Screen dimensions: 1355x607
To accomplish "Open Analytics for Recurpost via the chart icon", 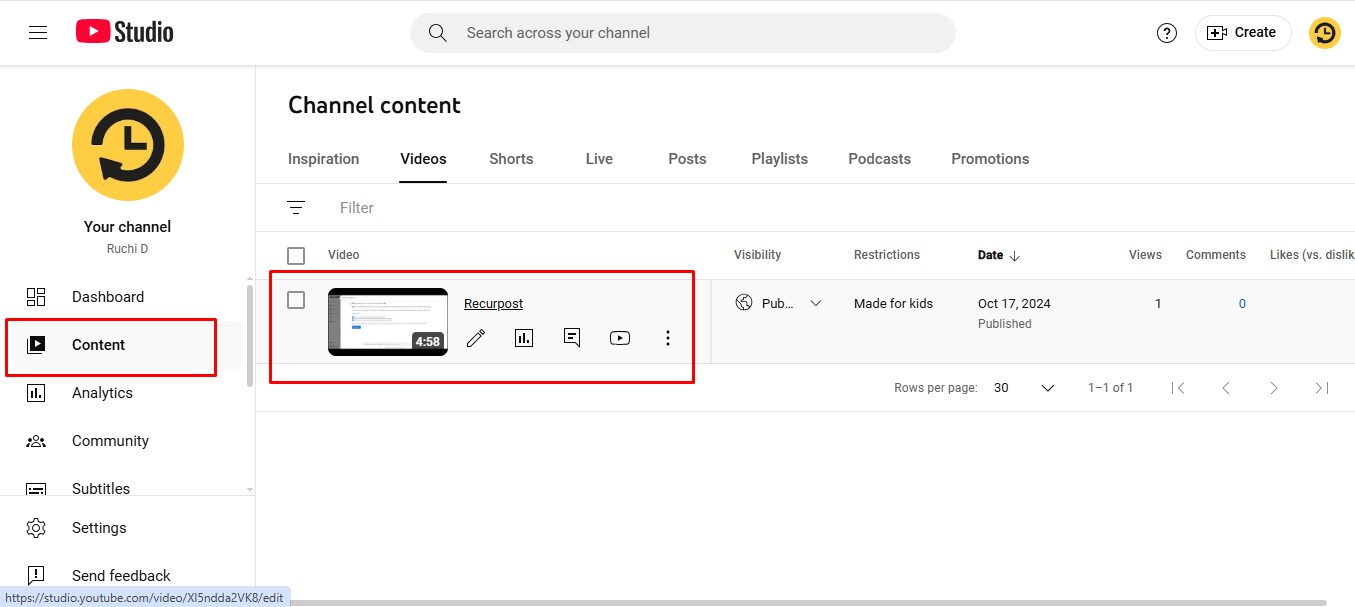I will (x=523, y=338).
